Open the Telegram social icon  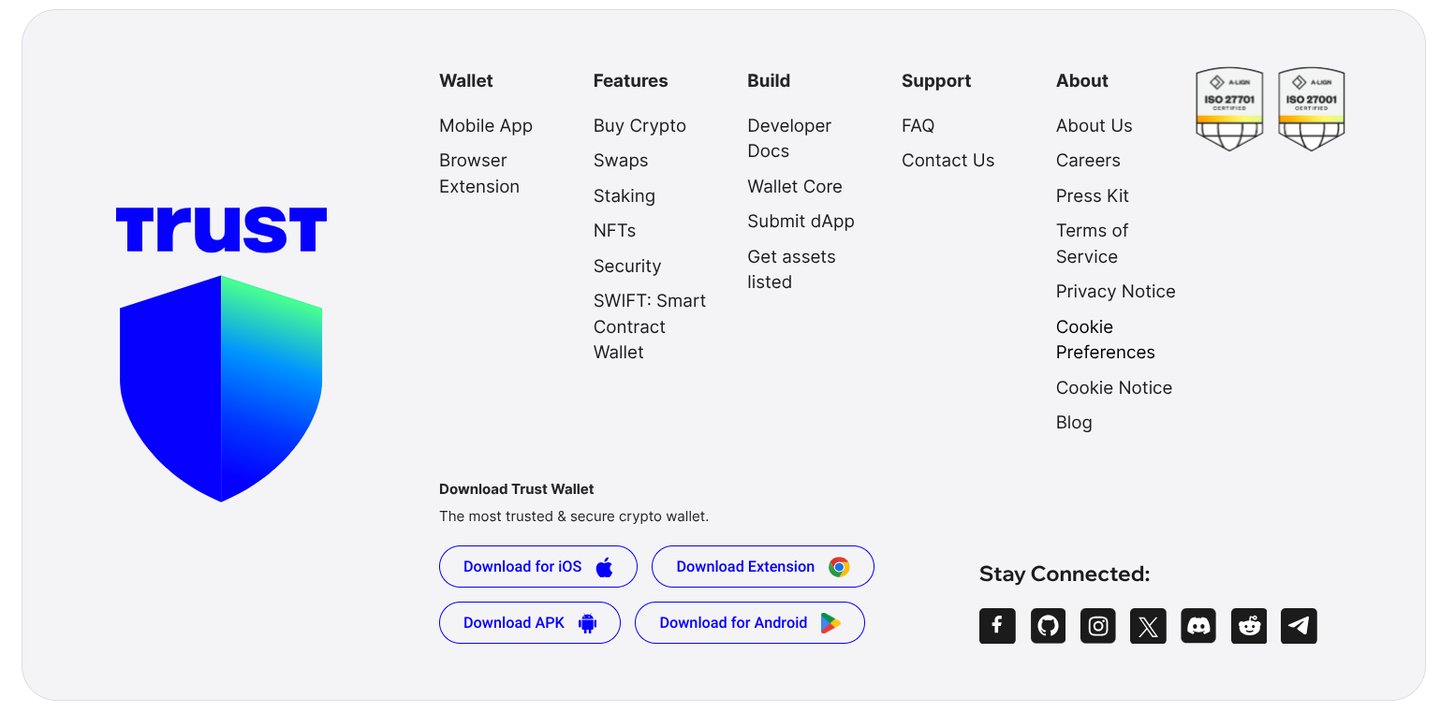tap(1299, 626)
